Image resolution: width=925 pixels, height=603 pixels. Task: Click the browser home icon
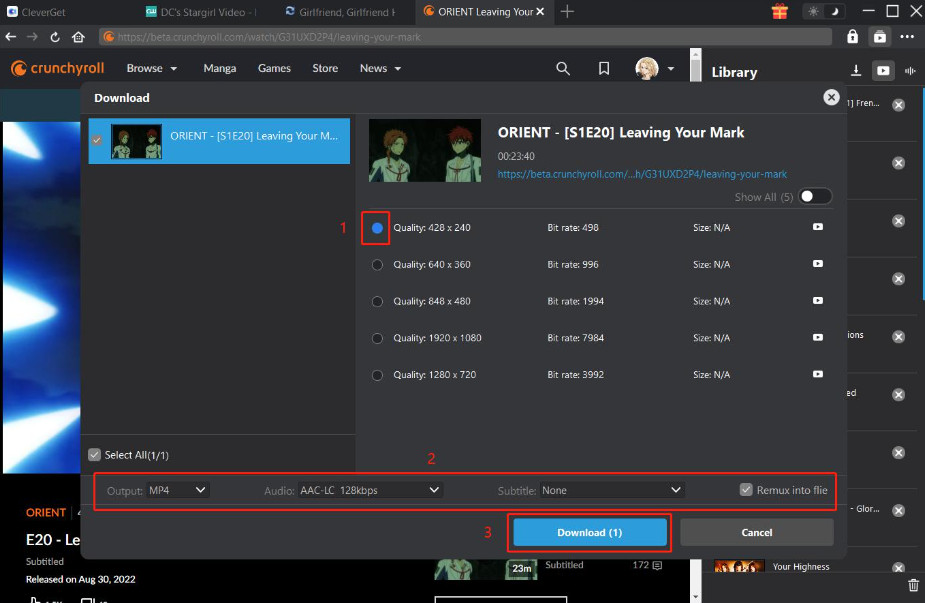pos(78,37)
